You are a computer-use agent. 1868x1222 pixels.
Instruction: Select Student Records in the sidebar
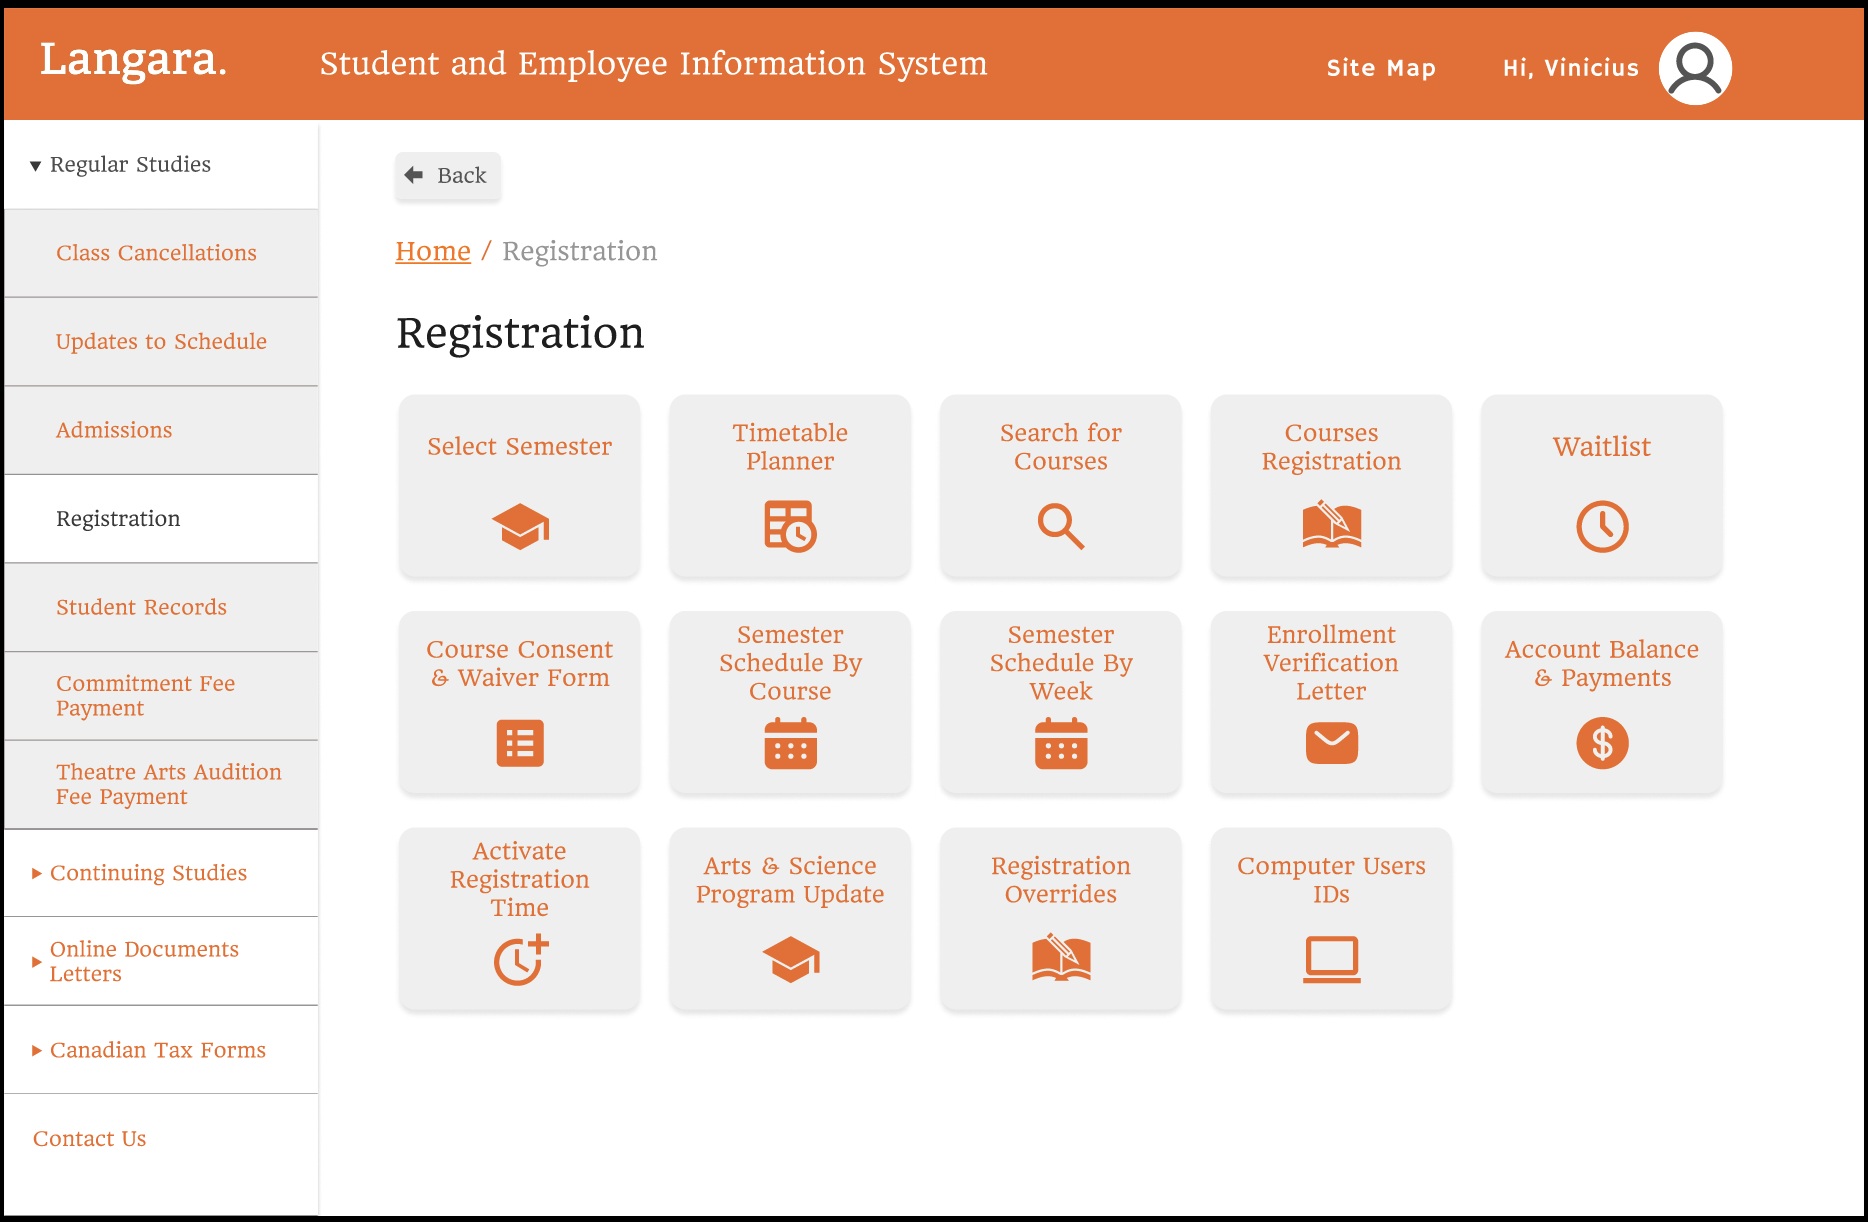pyautogui.click(x=141, y=607)
